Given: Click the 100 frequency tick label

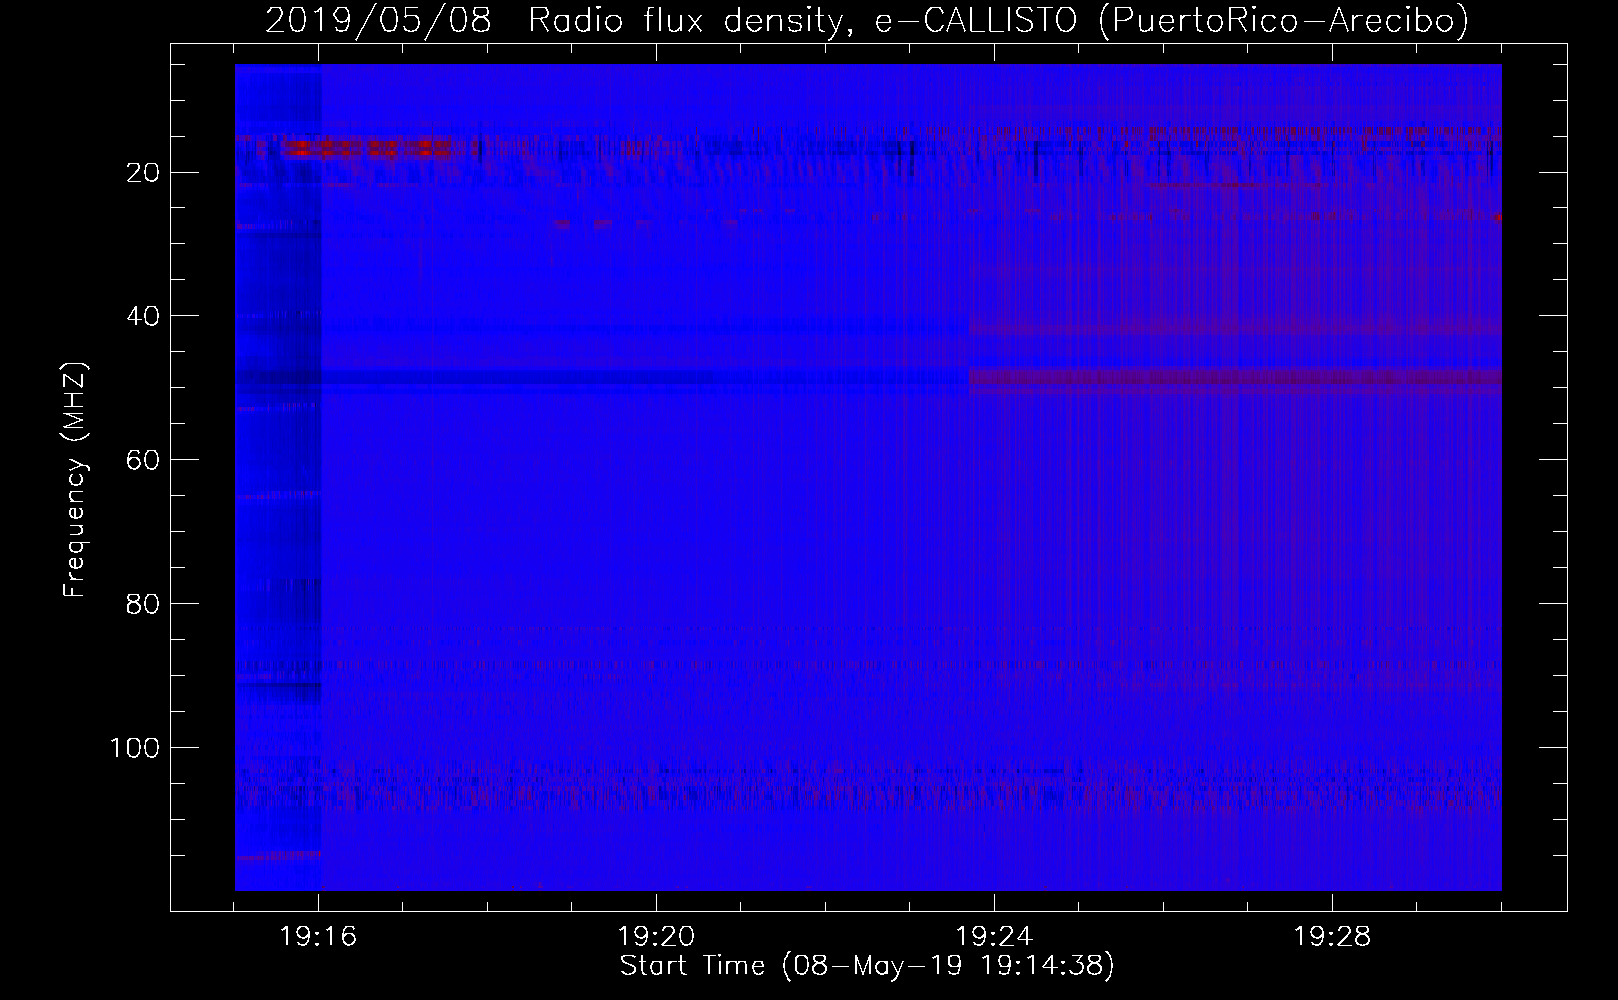Looking at the screenshot, I should tap(134, 749).
